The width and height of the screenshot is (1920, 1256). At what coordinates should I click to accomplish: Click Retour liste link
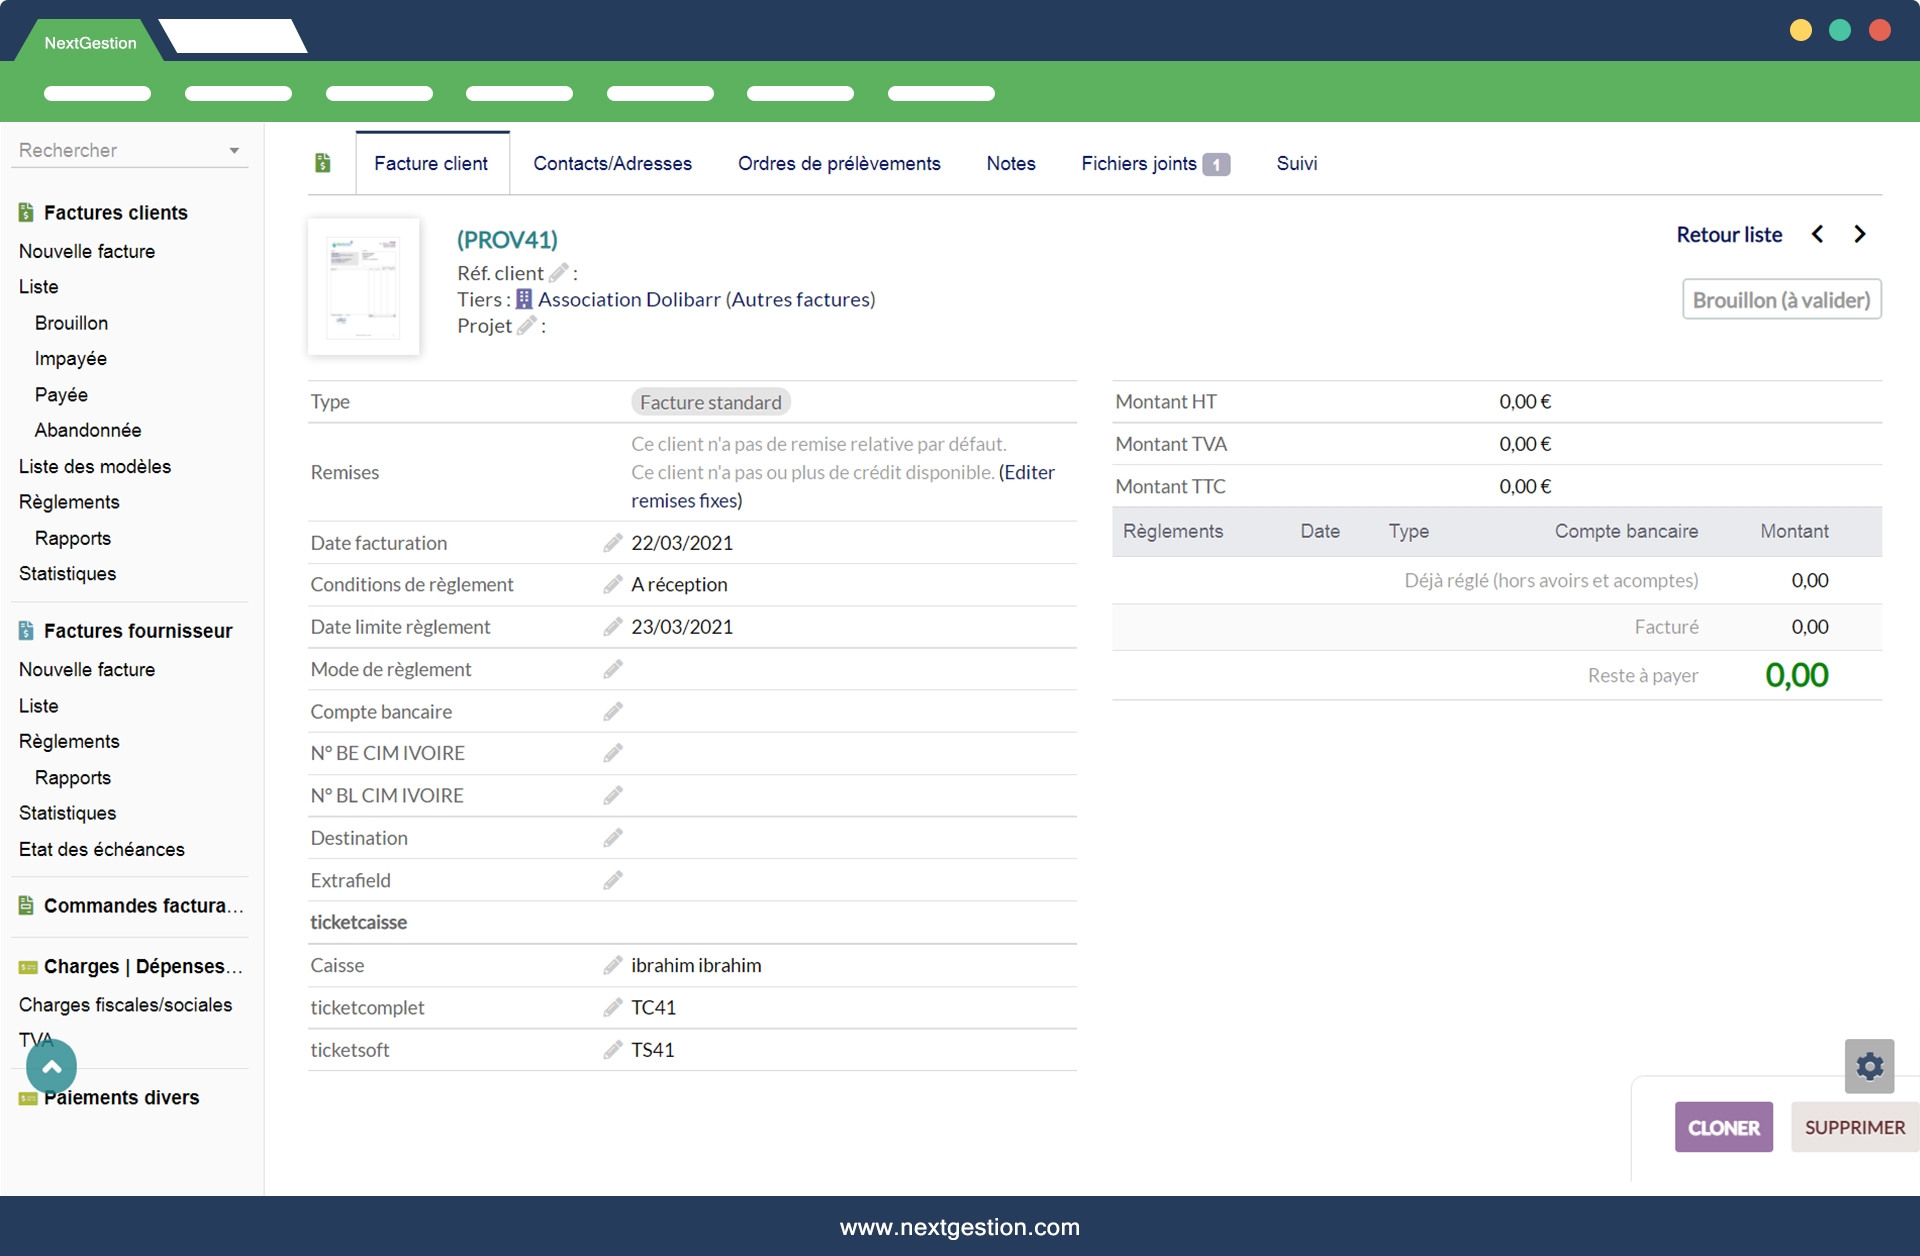coord(1729,234)
